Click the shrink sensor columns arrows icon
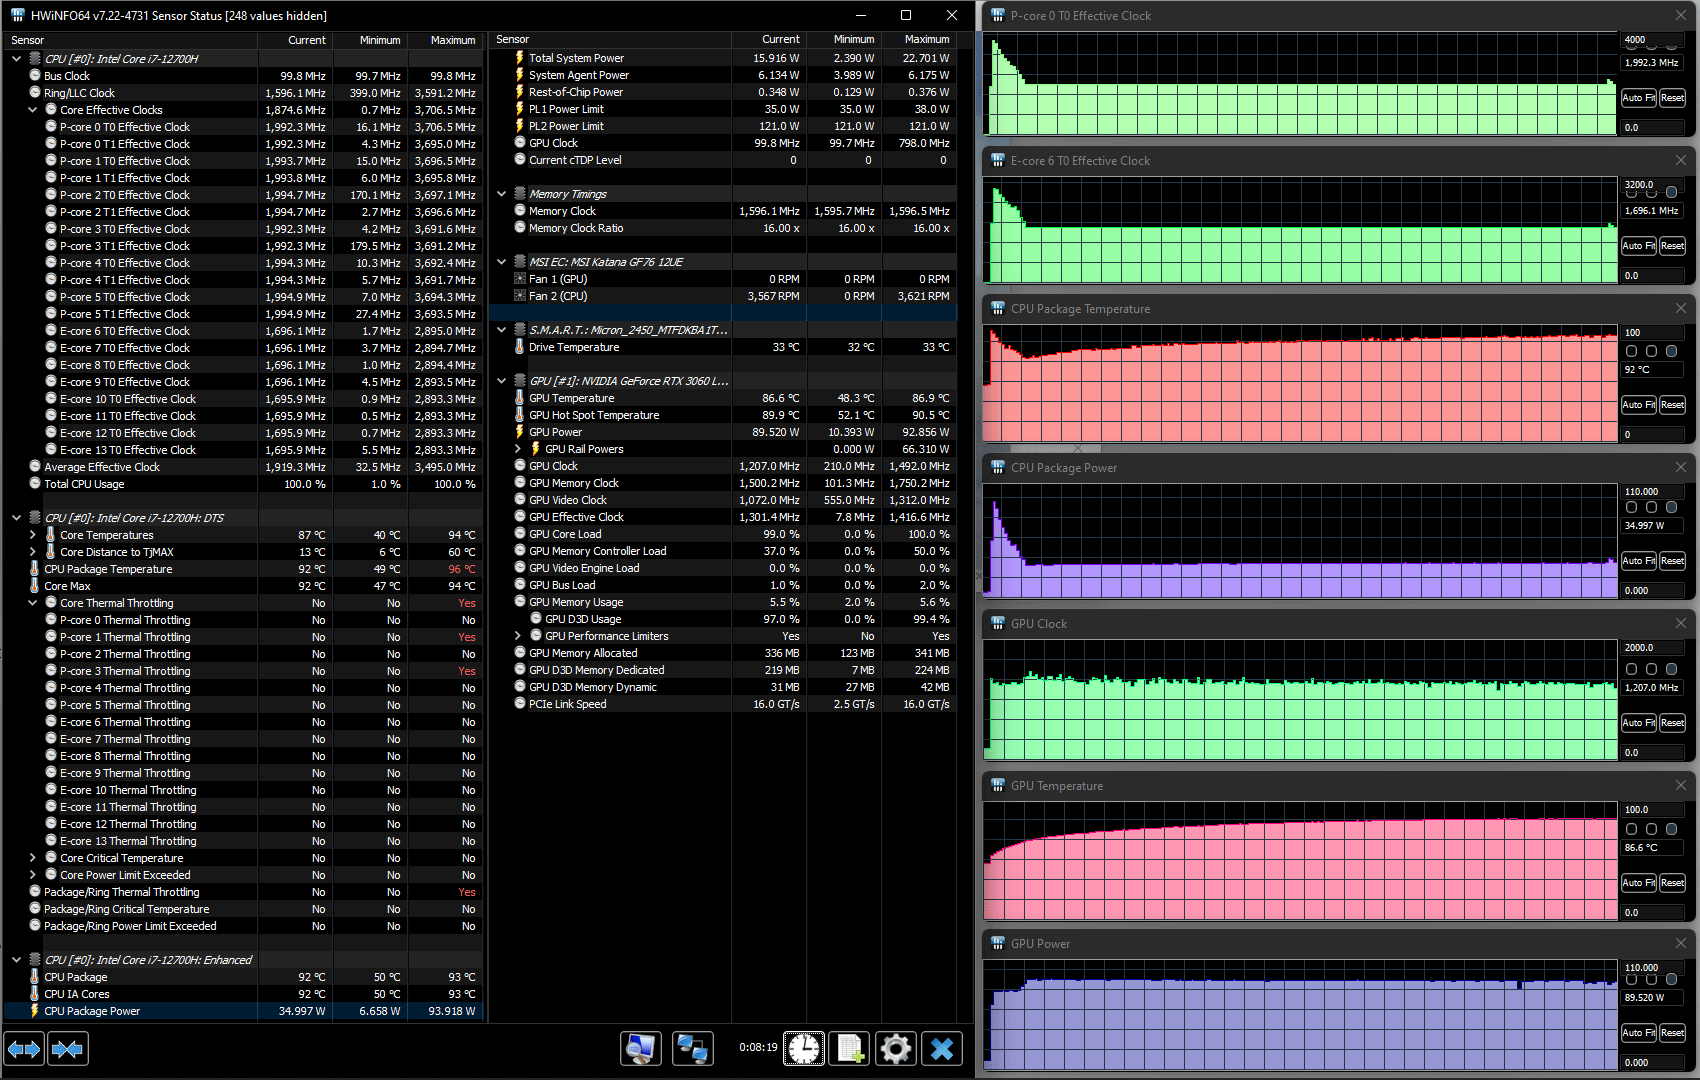1700x1080 pixels. (x=67, y=1049)
